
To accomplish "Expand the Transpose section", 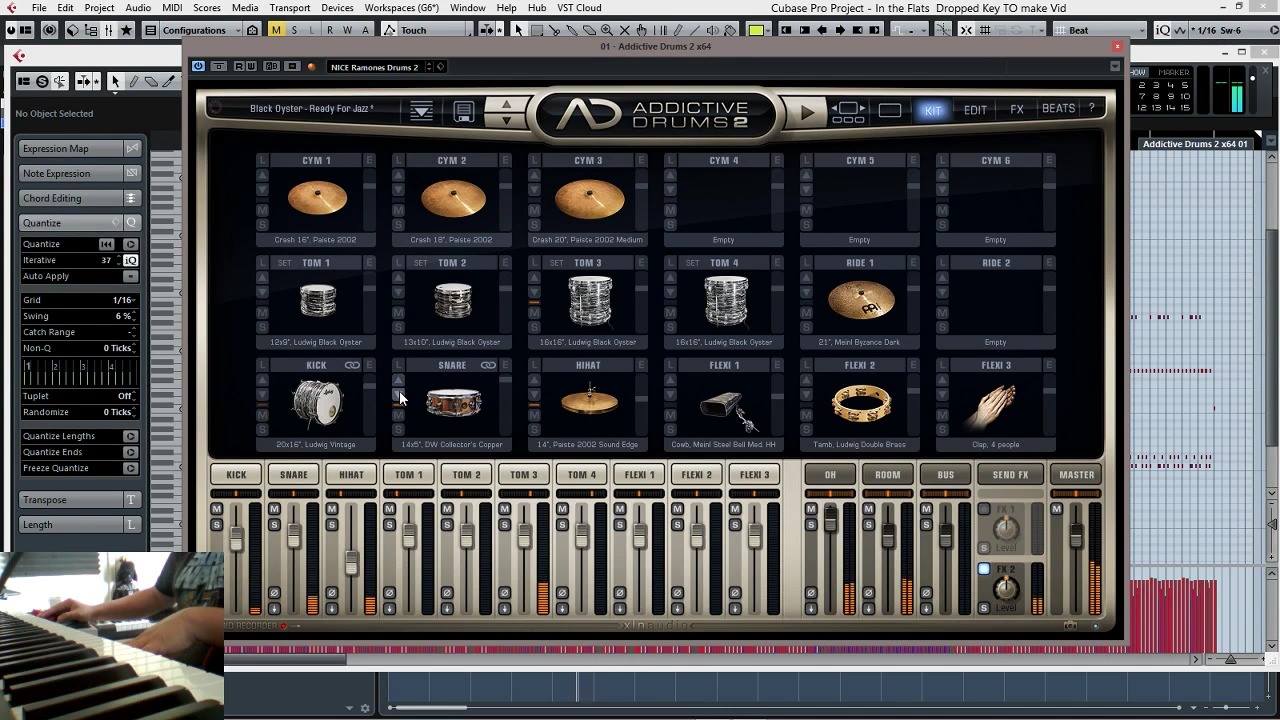I will [80, 500].
